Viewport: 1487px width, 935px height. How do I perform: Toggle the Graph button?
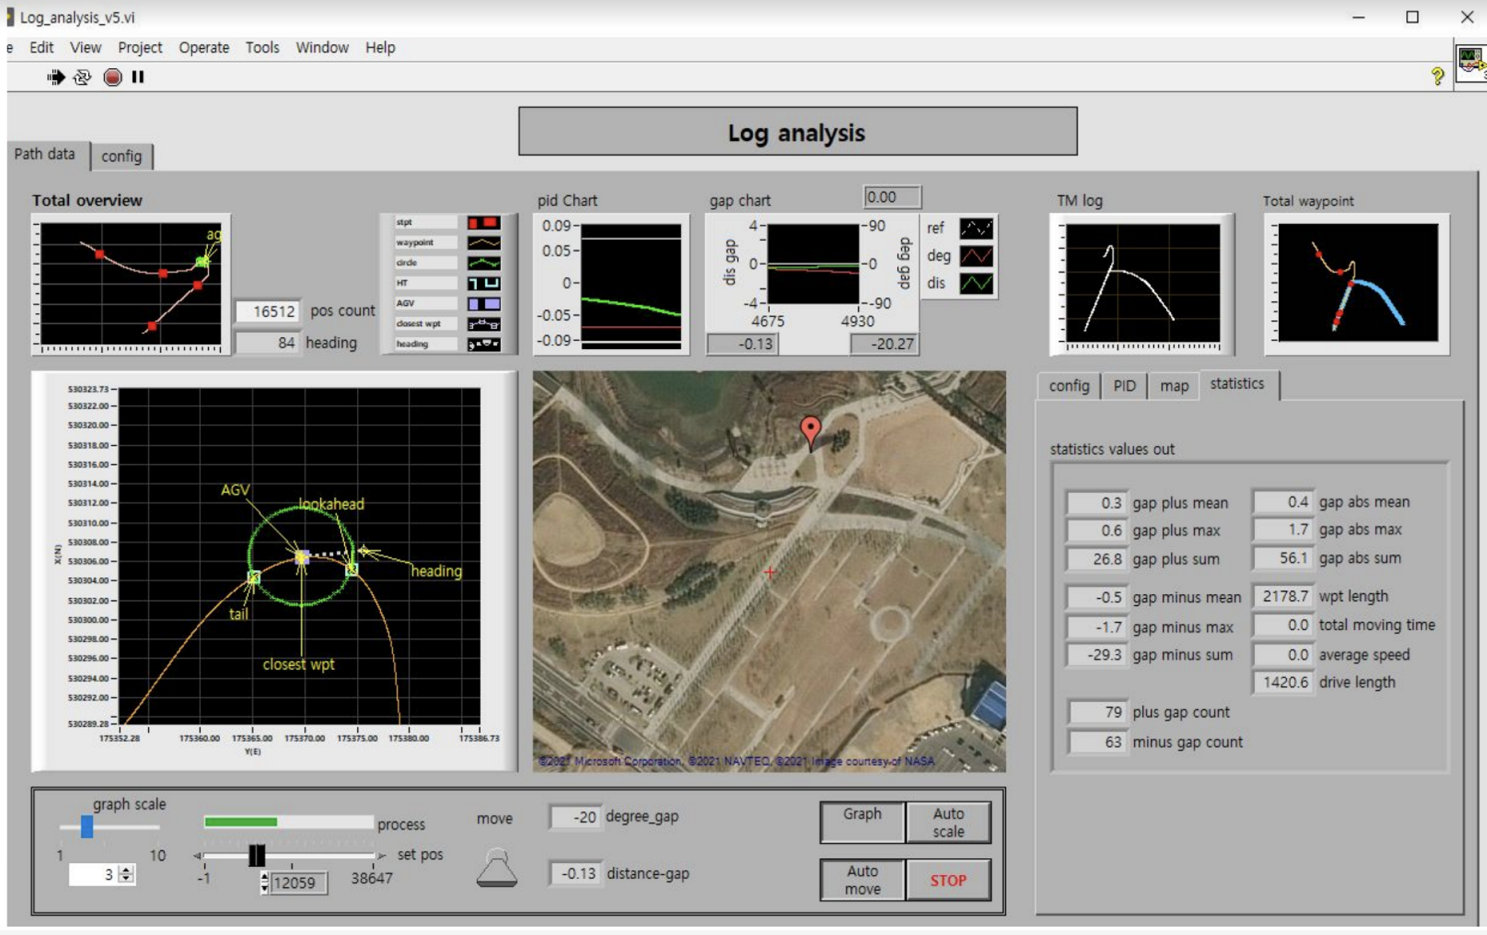(862, 822)
